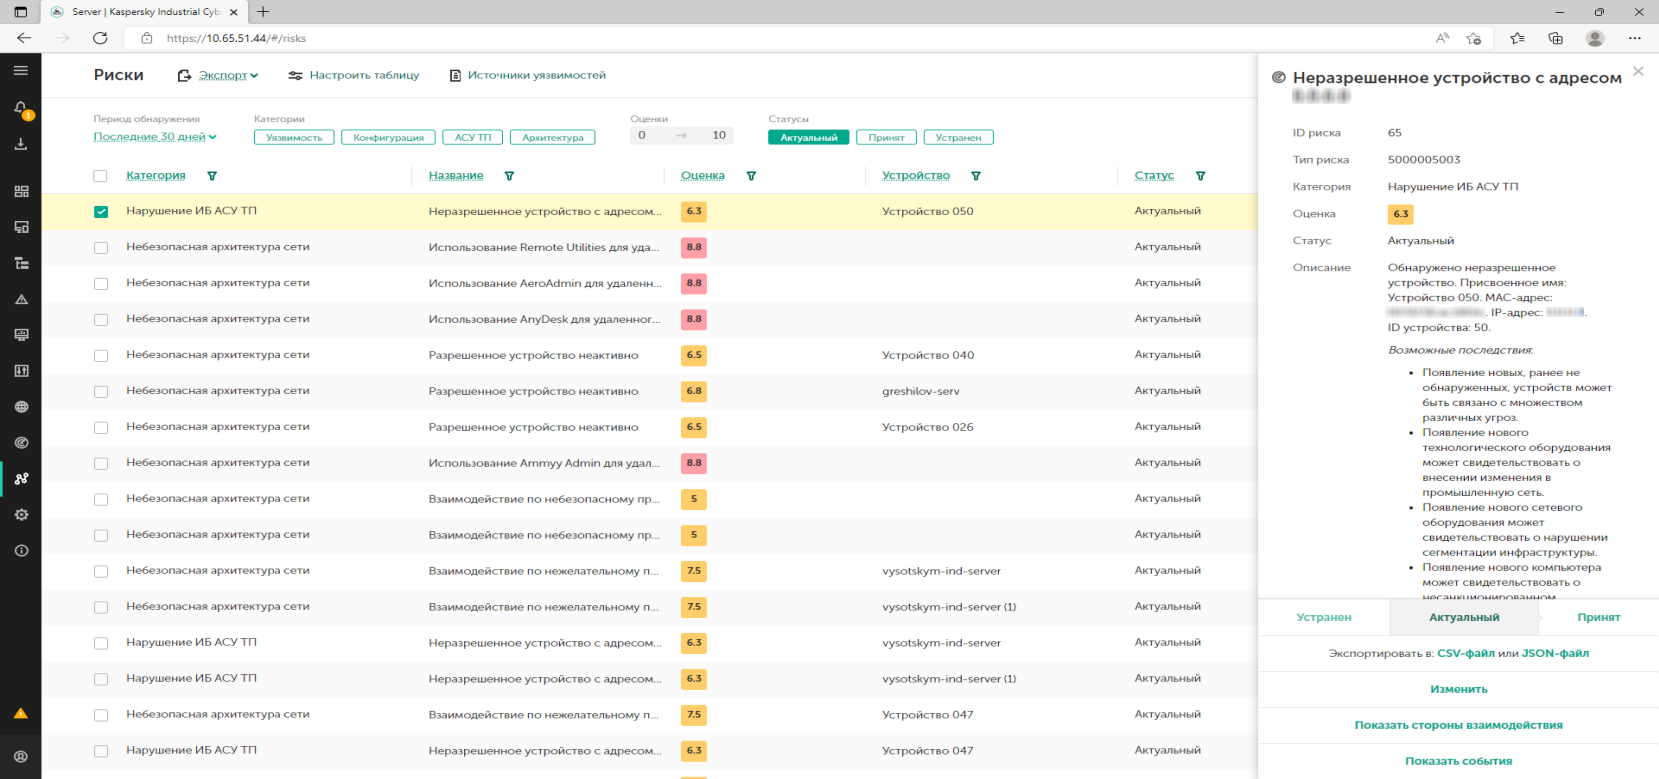
Task: Click Настроить таблицу to configure columns
Action: [354, 76]
